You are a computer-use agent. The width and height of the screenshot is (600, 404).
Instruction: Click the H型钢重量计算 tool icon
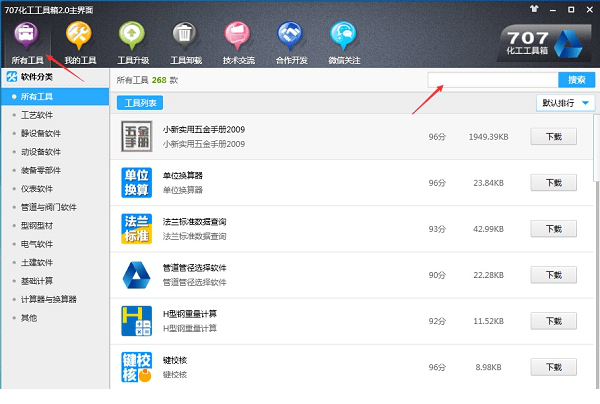(x=136, y=320)
